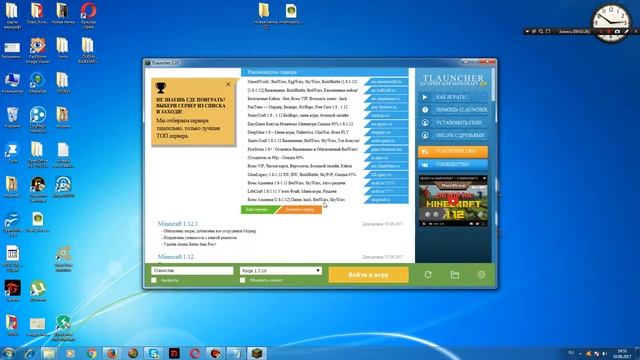Click Windows Start button
640x360 pixels.
click(x=9, y=353)
